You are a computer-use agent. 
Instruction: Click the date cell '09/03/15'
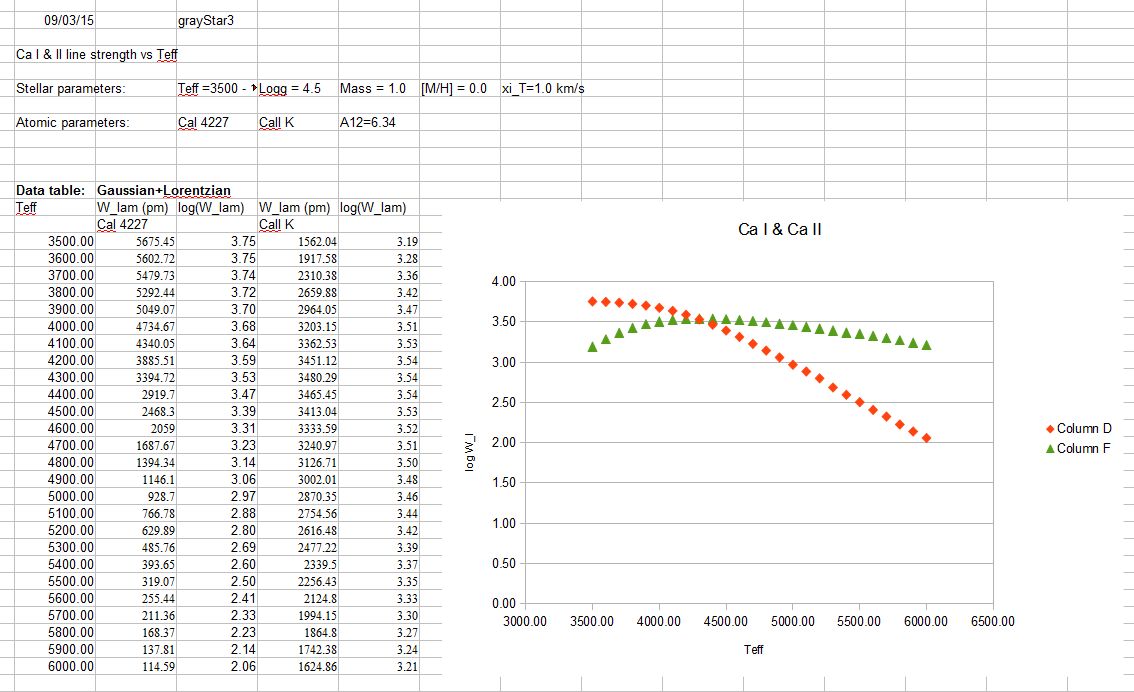pos(64,20)
